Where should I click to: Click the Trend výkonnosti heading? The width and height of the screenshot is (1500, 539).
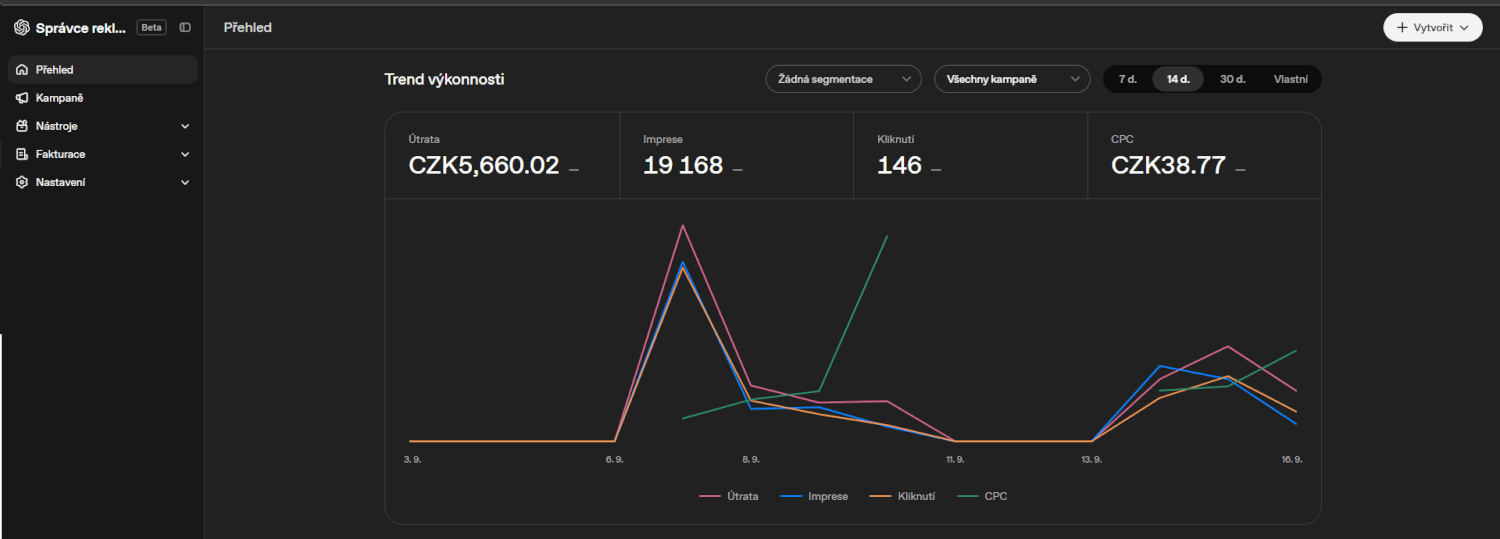(444, 79)
